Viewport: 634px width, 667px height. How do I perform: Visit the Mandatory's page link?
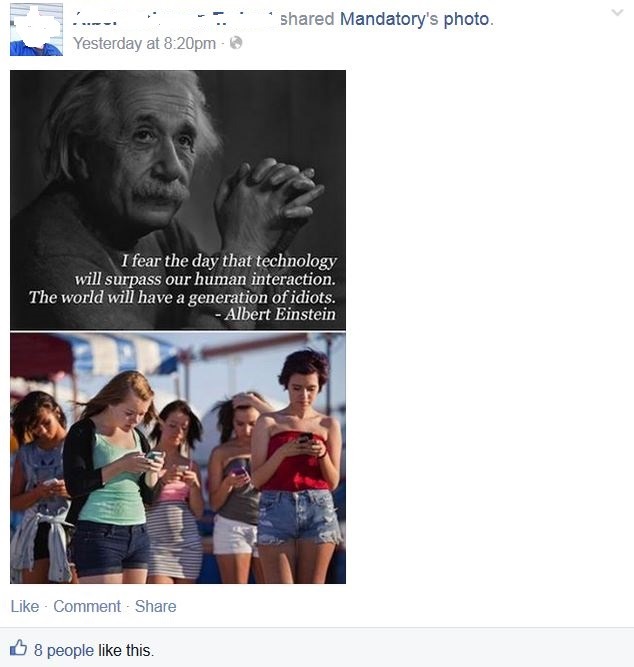tap(389, 19)
